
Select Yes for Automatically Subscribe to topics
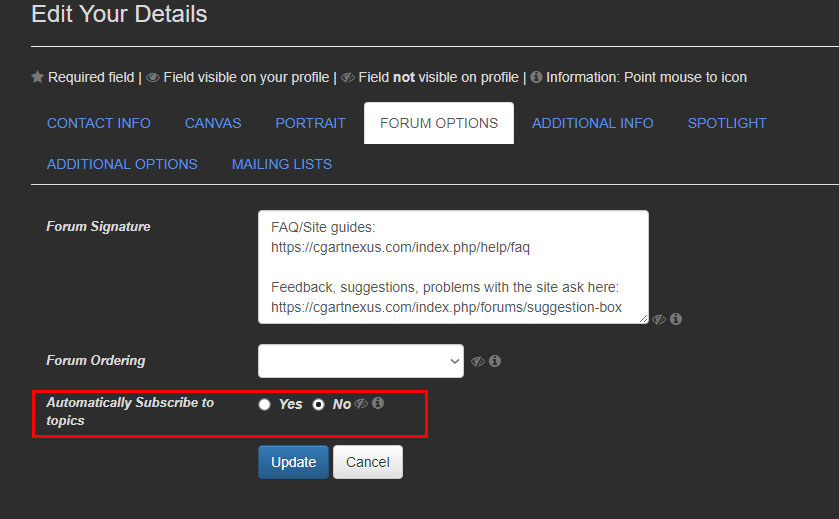(265, 405)
